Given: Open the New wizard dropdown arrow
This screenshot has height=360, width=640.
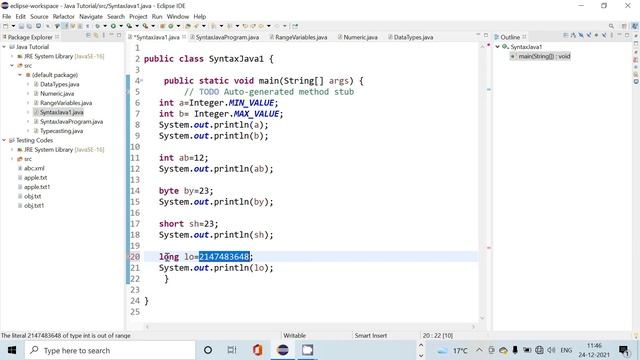Looking at the screenshot, I should pyautogui.click(x=13, y=26).
